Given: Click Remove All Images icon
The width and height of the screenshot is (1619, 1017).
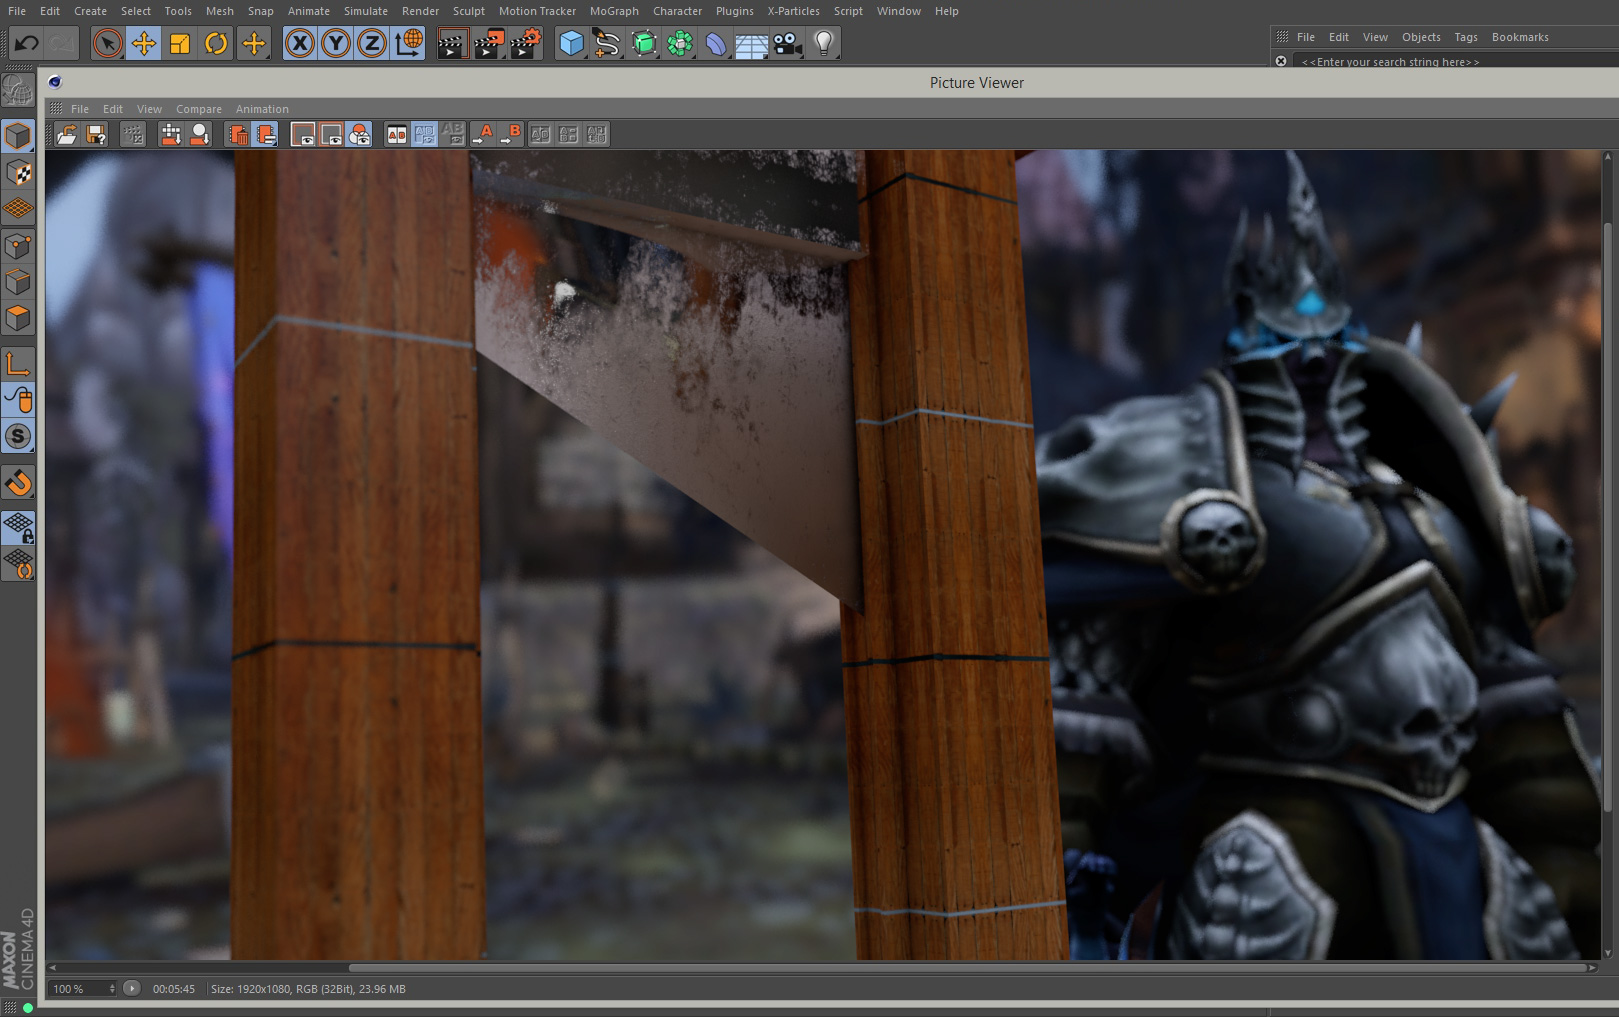Looking at the screenshot, I should point(266,134).
